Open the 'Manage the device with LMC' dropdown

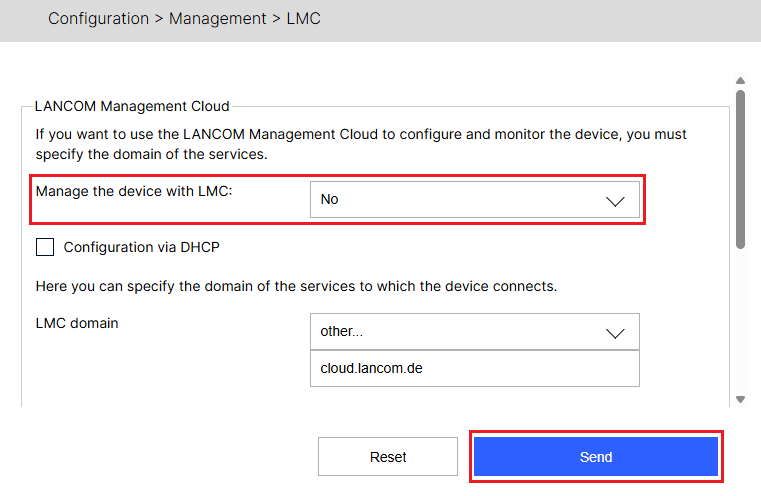[x=474, y=199]
